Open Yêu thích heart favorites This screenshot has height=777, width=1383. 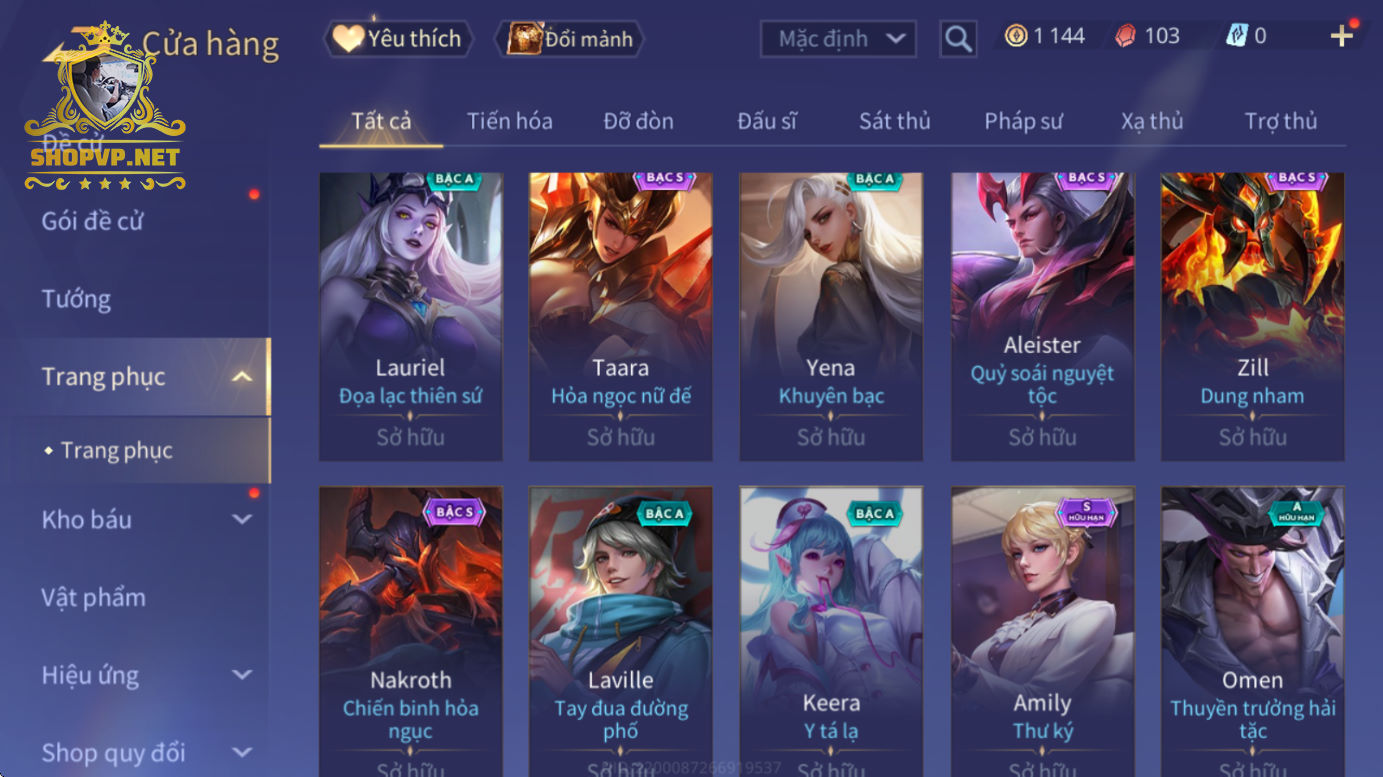(398, 39)
